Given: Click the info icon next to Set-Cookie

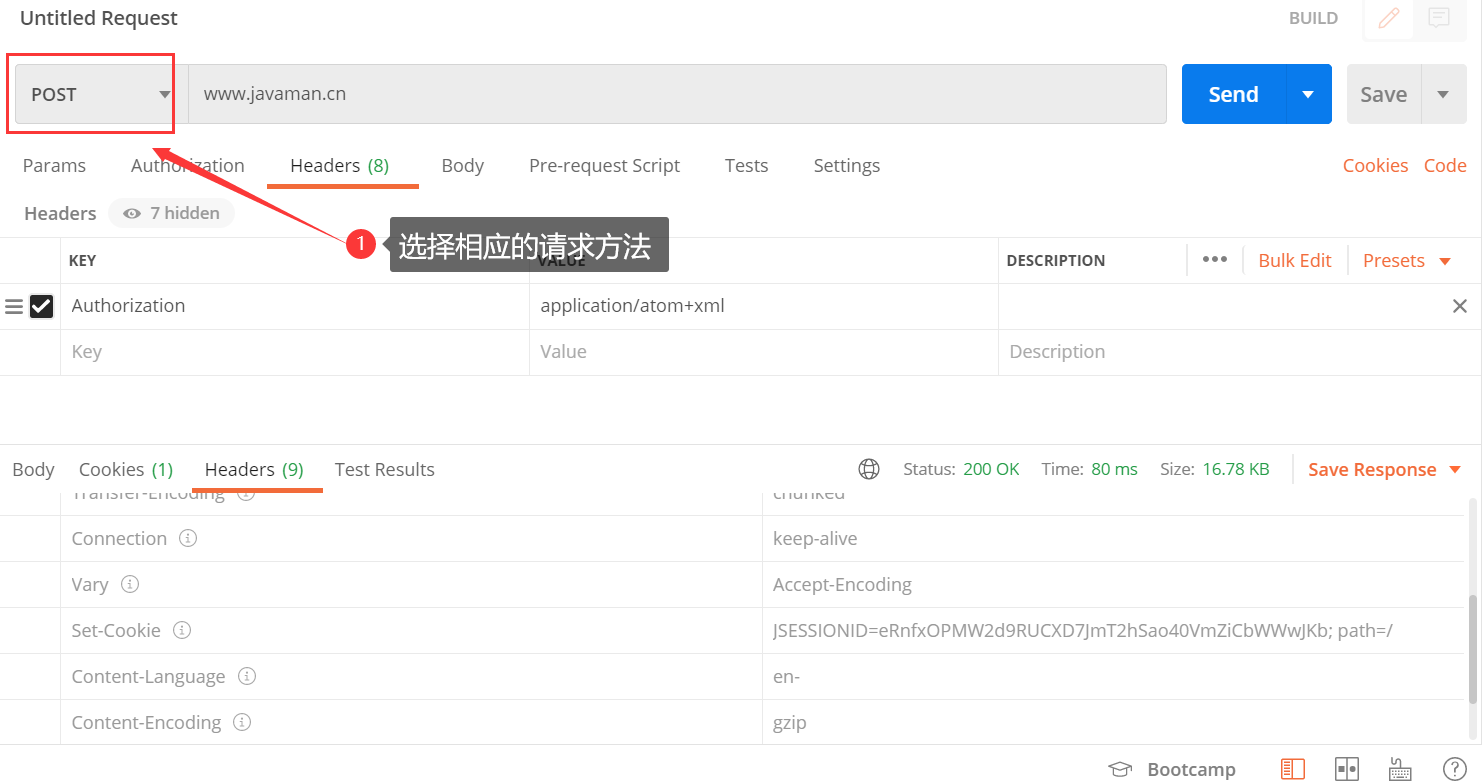Looking at the screenshot, I should pyautogui.click(x=182, y=630).
